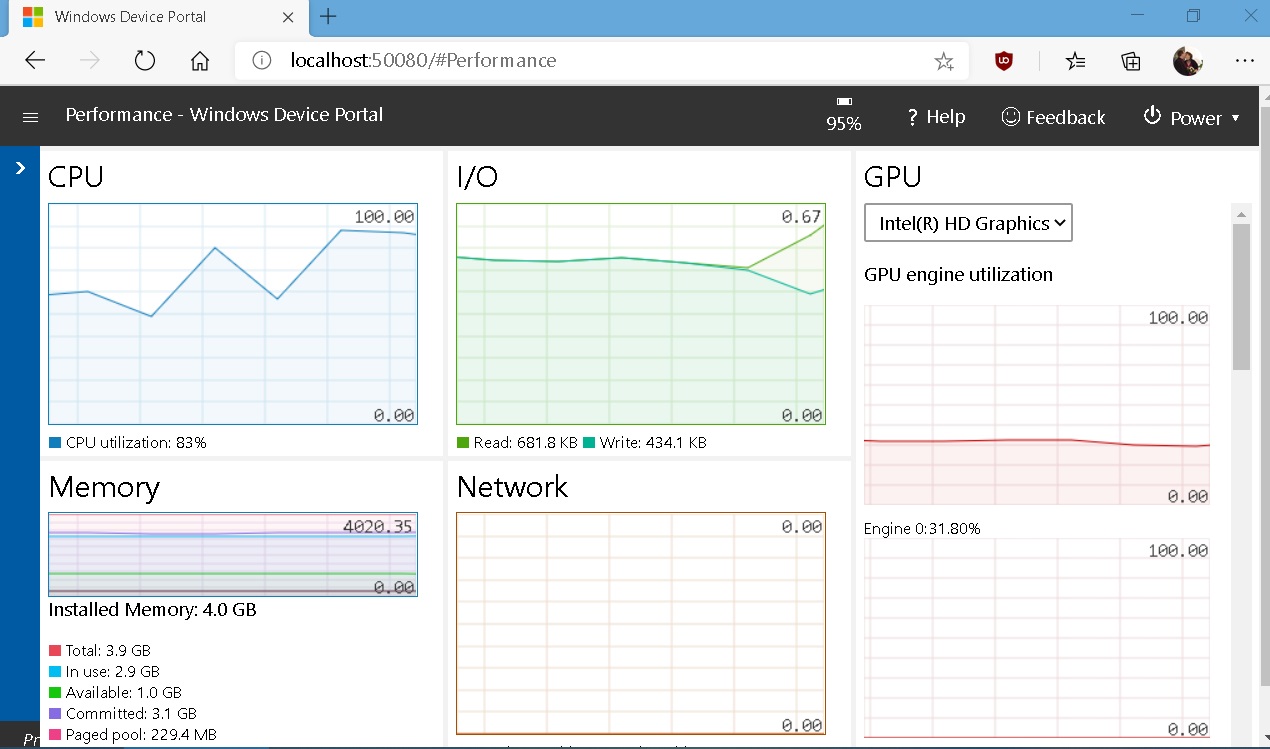The width and height of the screenshot is (1270, 749).
Task: Click the GPU panel scrollbar thumb
Action: click(1241, 297)
